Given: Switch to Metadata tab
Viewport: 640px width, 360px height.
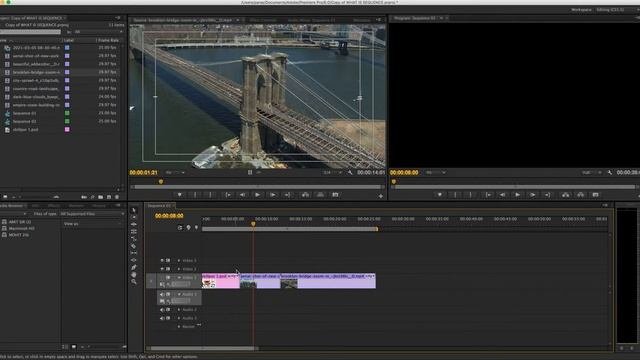Looking at the screenshot, I should (x=362, y=20).
